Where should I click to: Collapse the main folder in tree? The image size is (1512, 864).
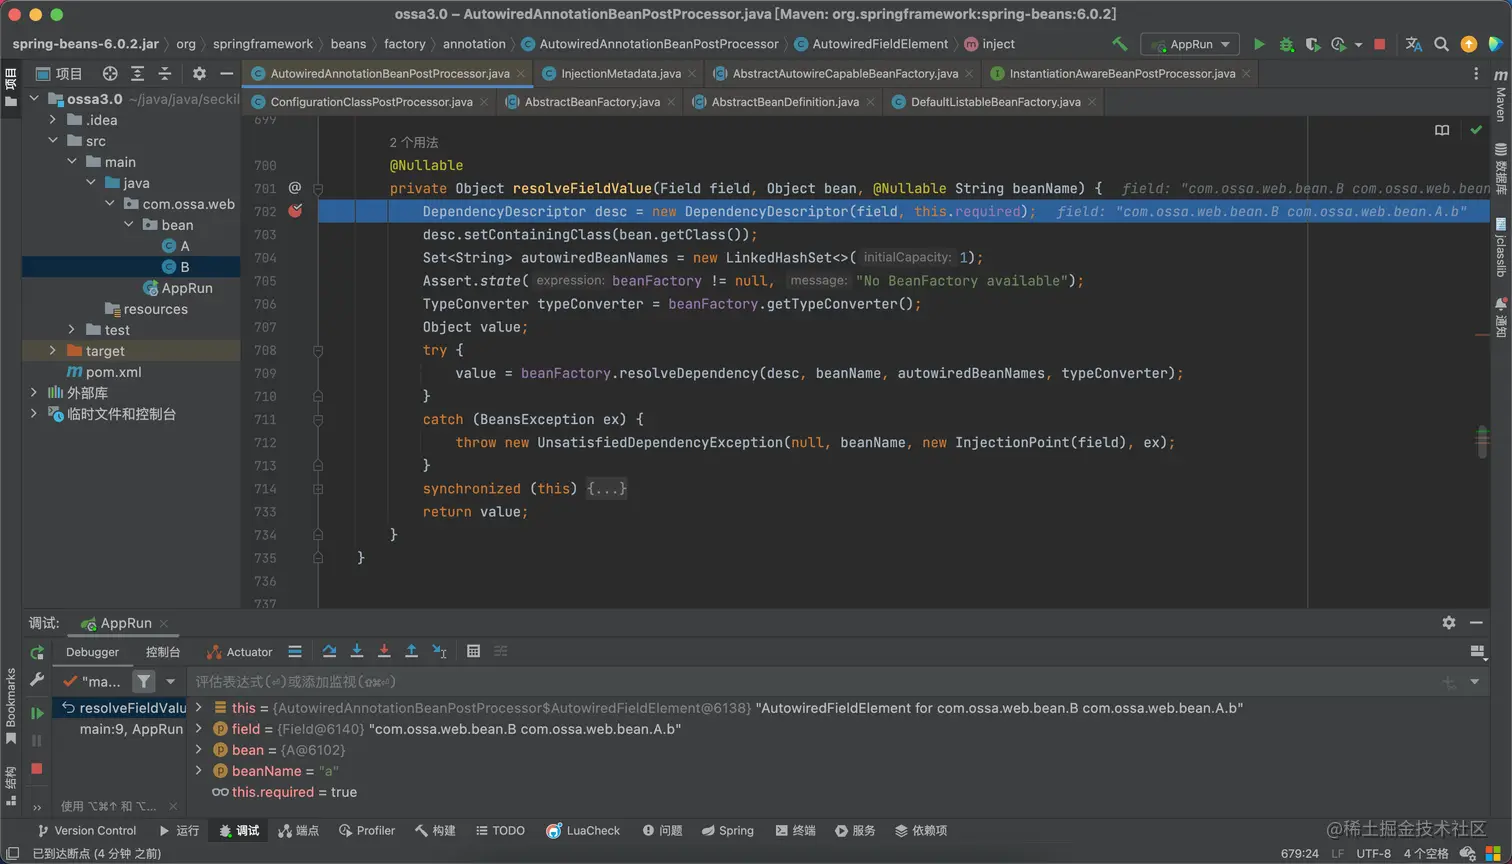pyautogui.click(x=72, y=162)
